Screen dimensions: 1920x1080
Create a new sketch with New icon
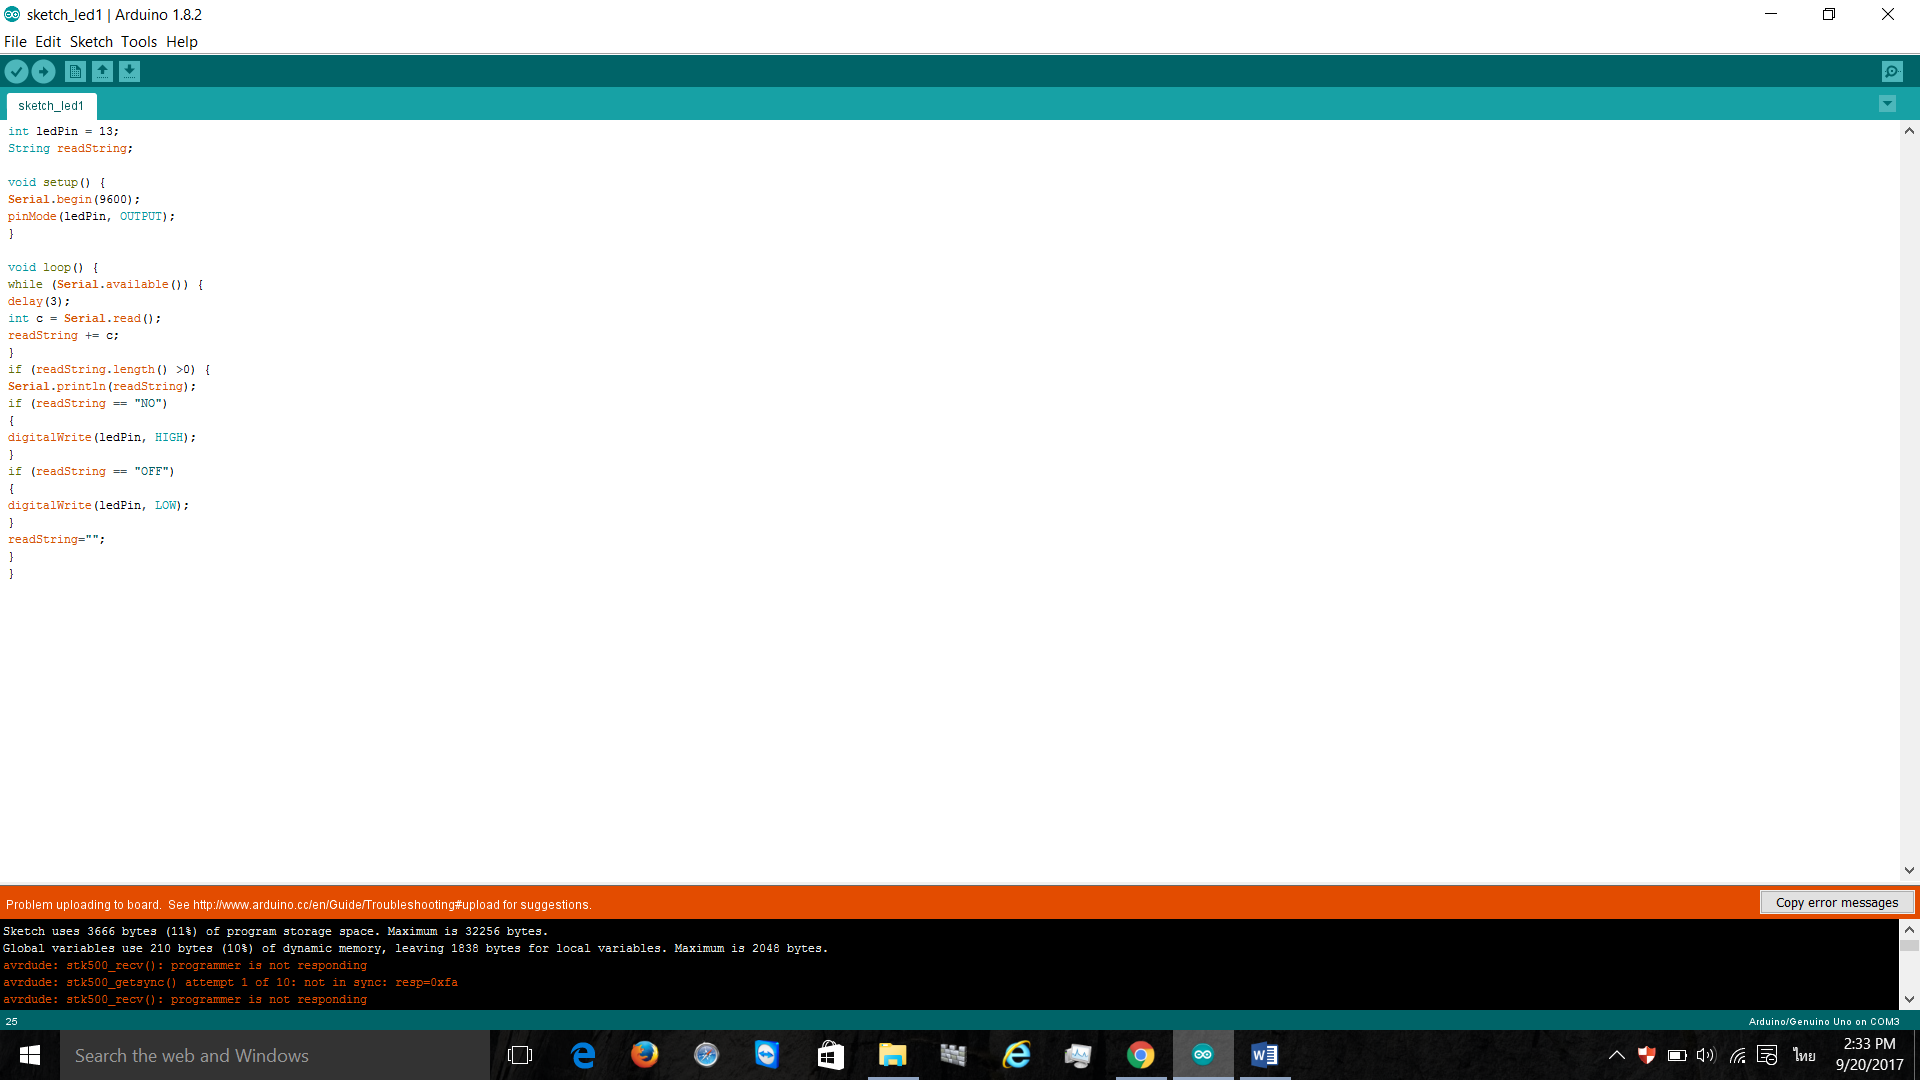pyautogui.click(x=75, y=71)
